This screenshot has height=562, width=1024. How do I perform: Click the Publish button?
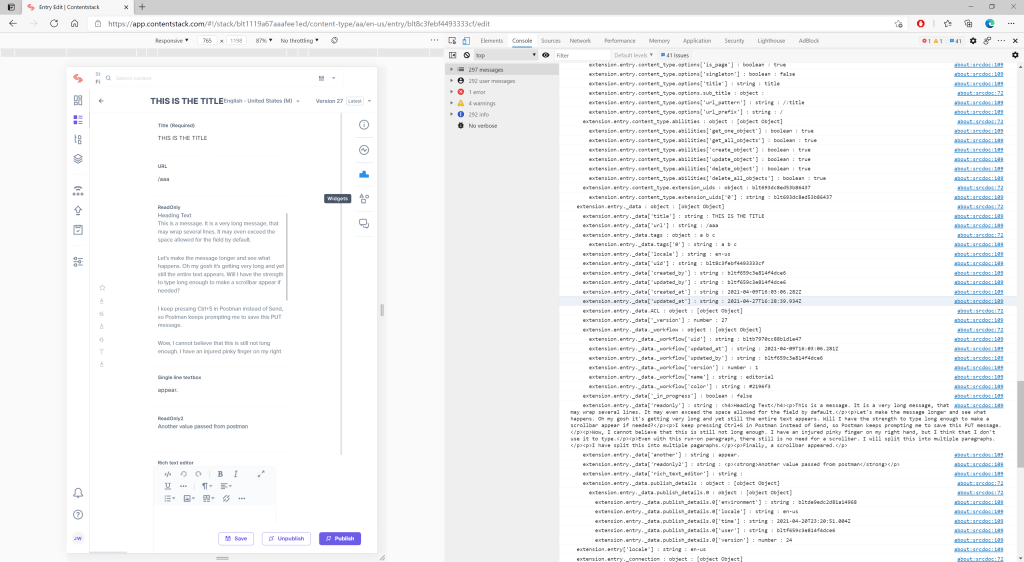click(x=339, y=538)
